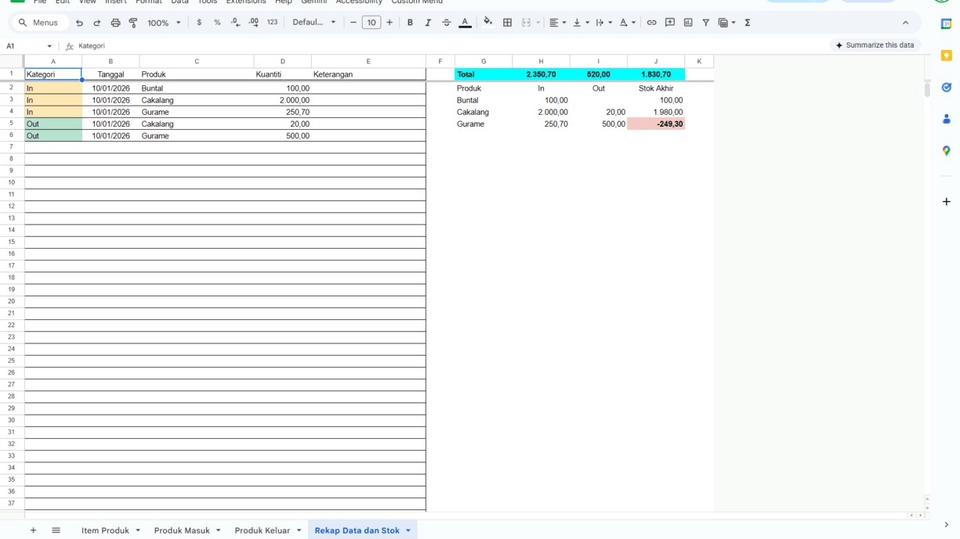The width and height of the screenshot is (960, 539).
Task: Toggle strikethrough formatting
Action: tap(446, 23)
